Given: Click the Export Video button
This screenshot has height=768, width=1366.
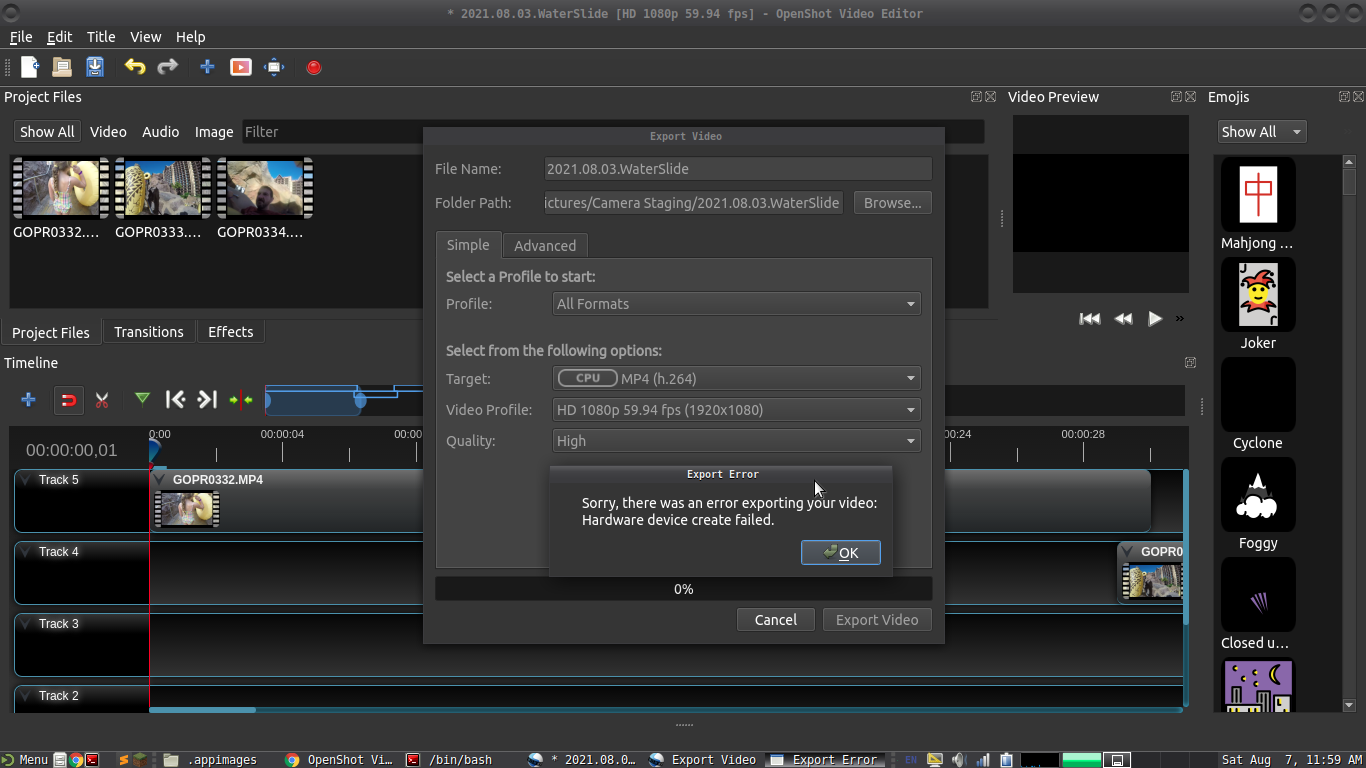Looking at the screenshot, I should (877, 620).
